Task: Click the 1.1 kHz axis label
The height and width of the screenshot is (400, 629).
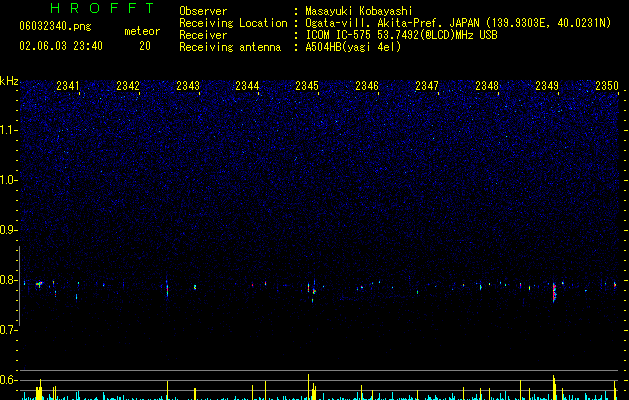Action: [x=8, y=130]
